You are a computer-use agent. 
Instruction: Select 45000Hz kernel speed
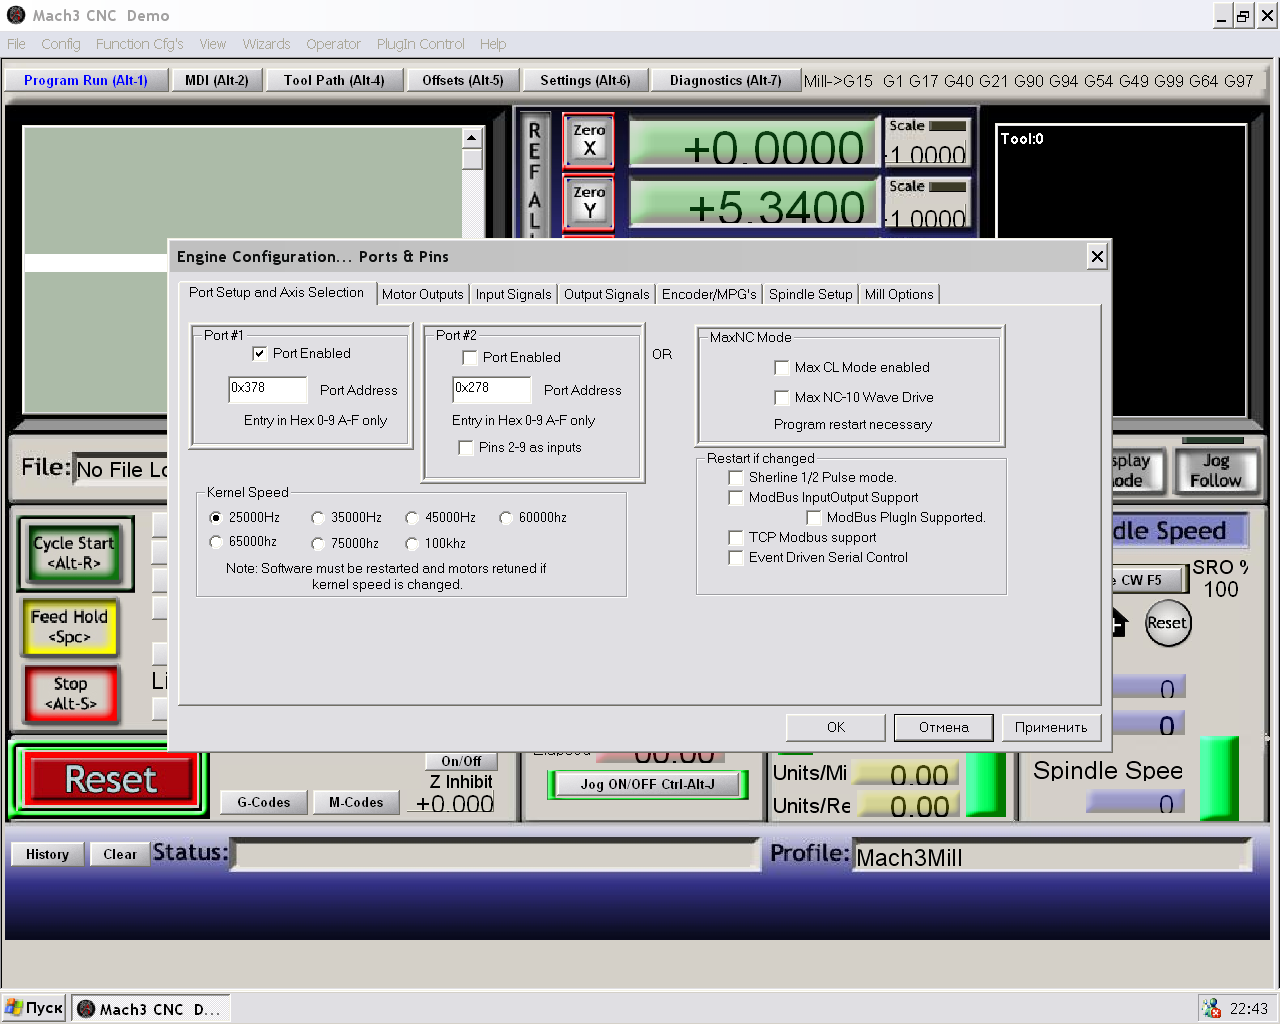coord(412,517)
